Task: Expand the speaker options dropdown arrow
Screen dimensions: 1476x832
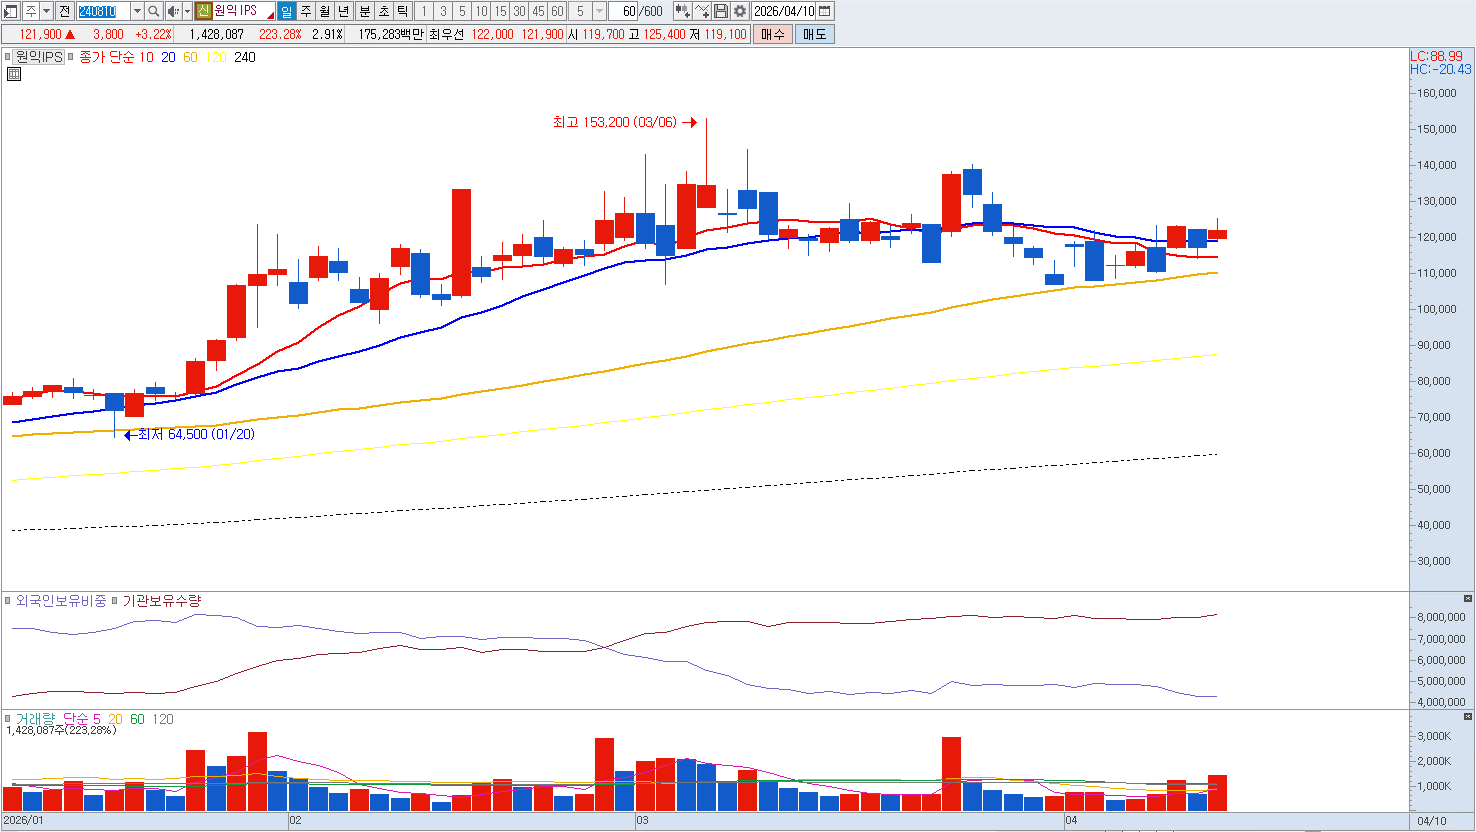Action: 187,11
